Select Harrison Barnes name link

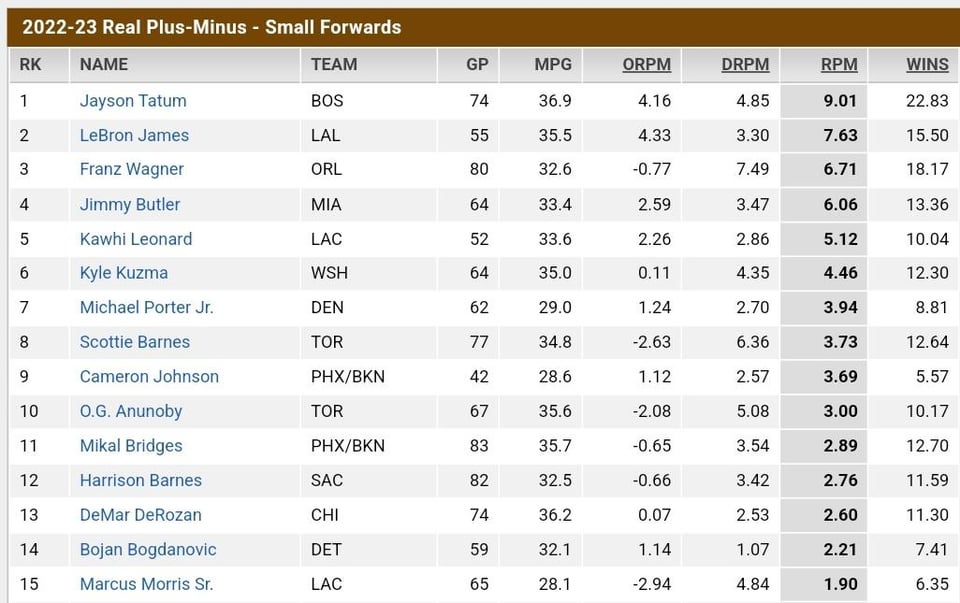pyautogui.click(x=141, y=480)
